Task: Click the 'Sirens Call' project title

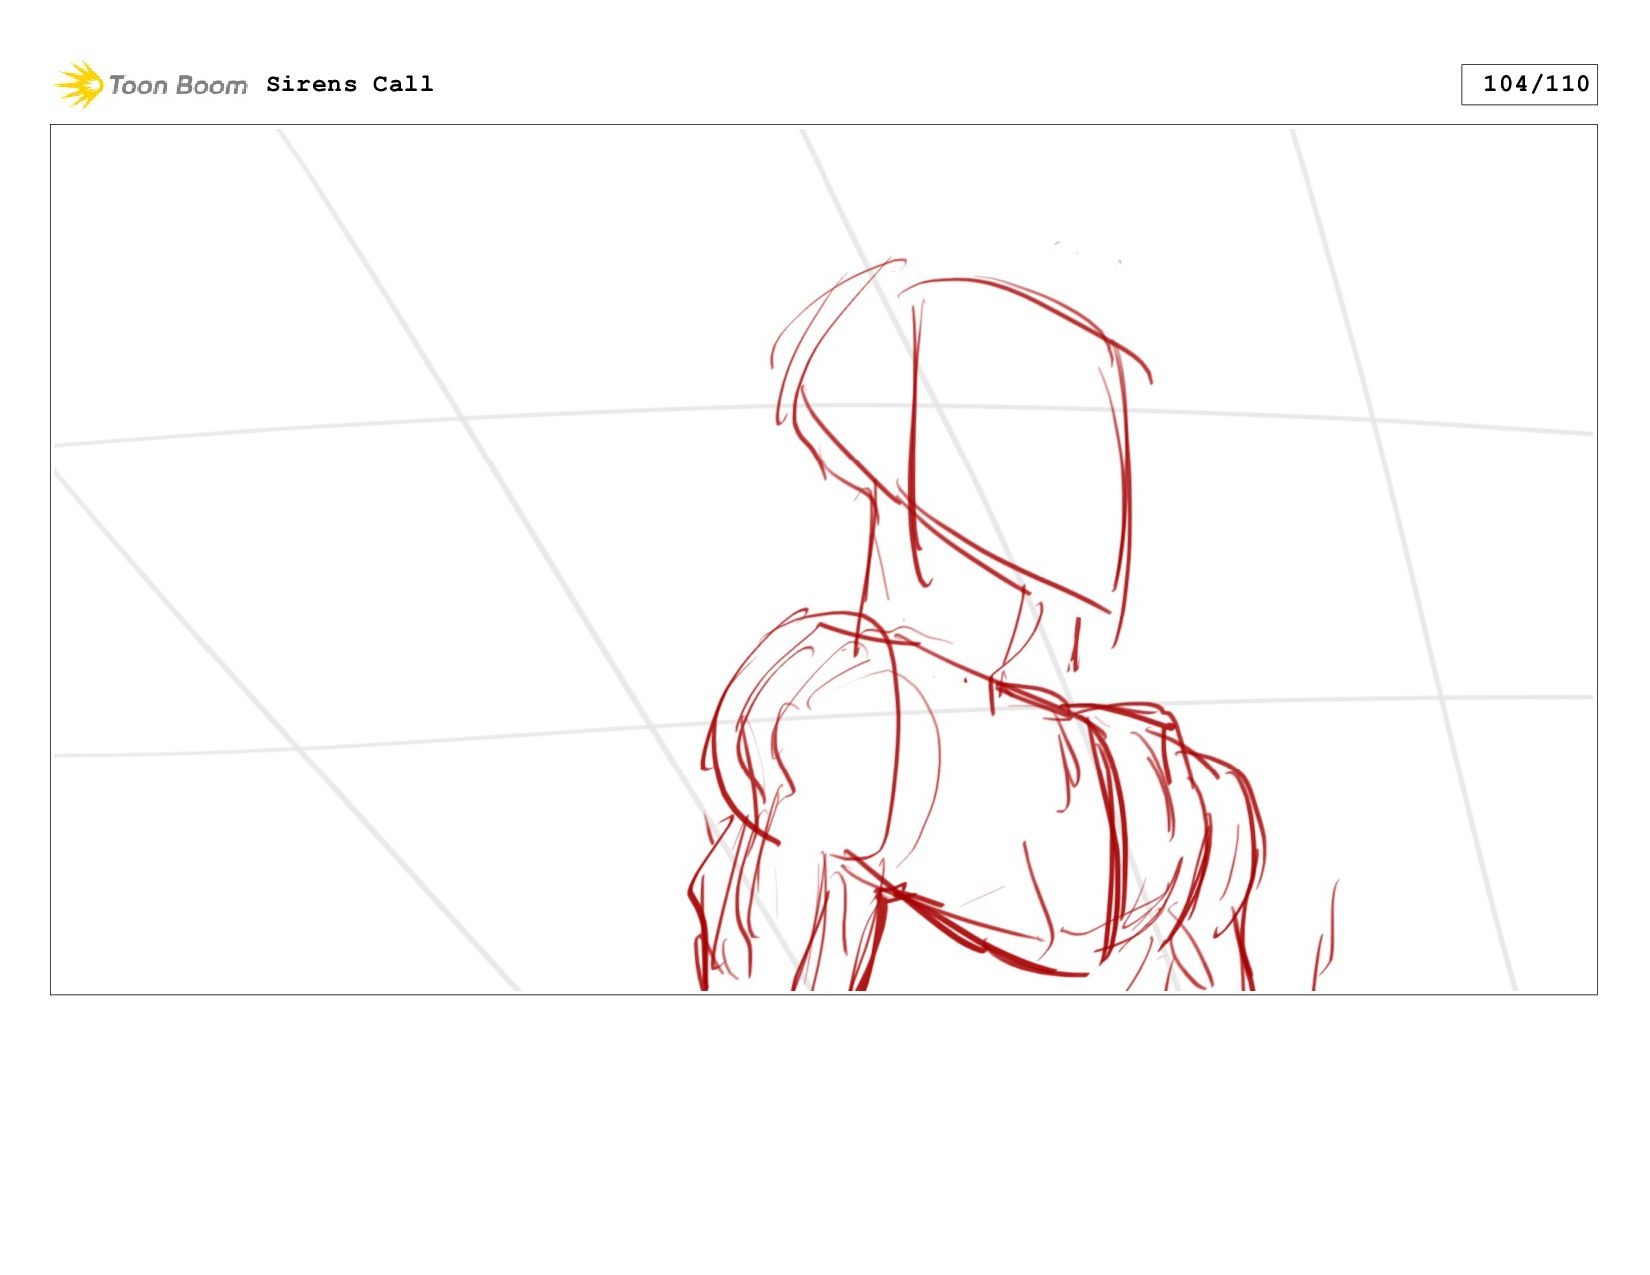Action: tap(350, 84)
